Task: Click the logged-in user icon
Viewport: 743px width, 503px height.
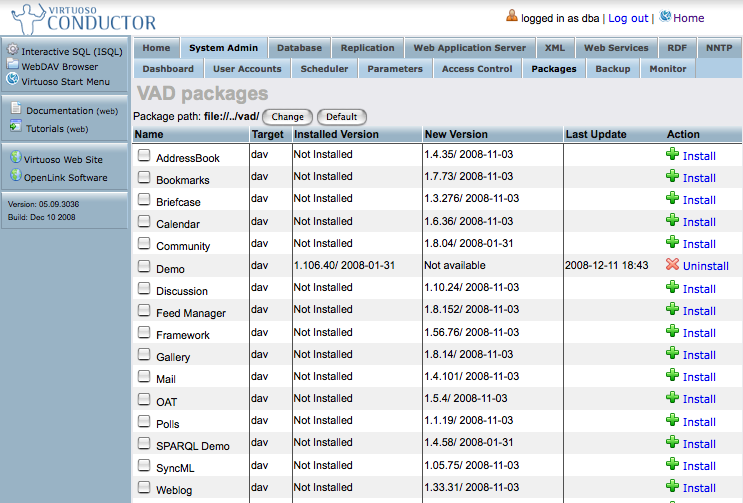Action: 512,16
